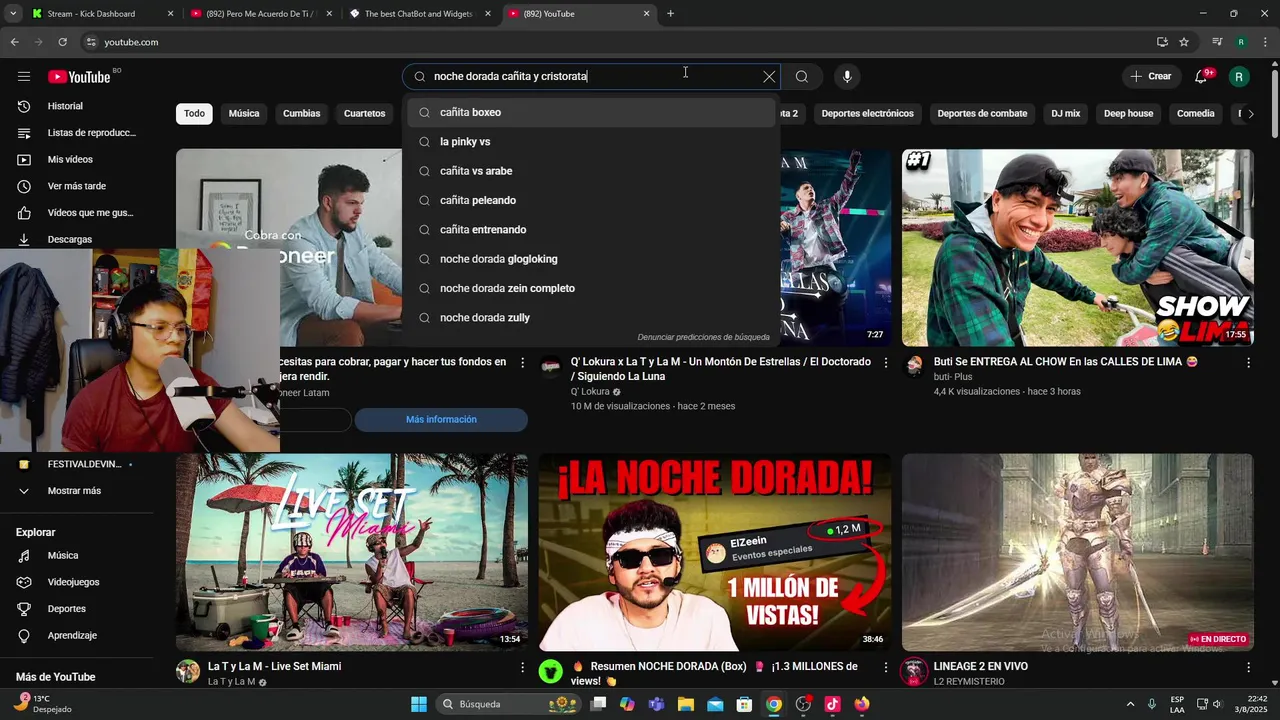Open the YouTube hamburger guide menu
Screen dimensions: 1280x720
[x=24, y=77]
